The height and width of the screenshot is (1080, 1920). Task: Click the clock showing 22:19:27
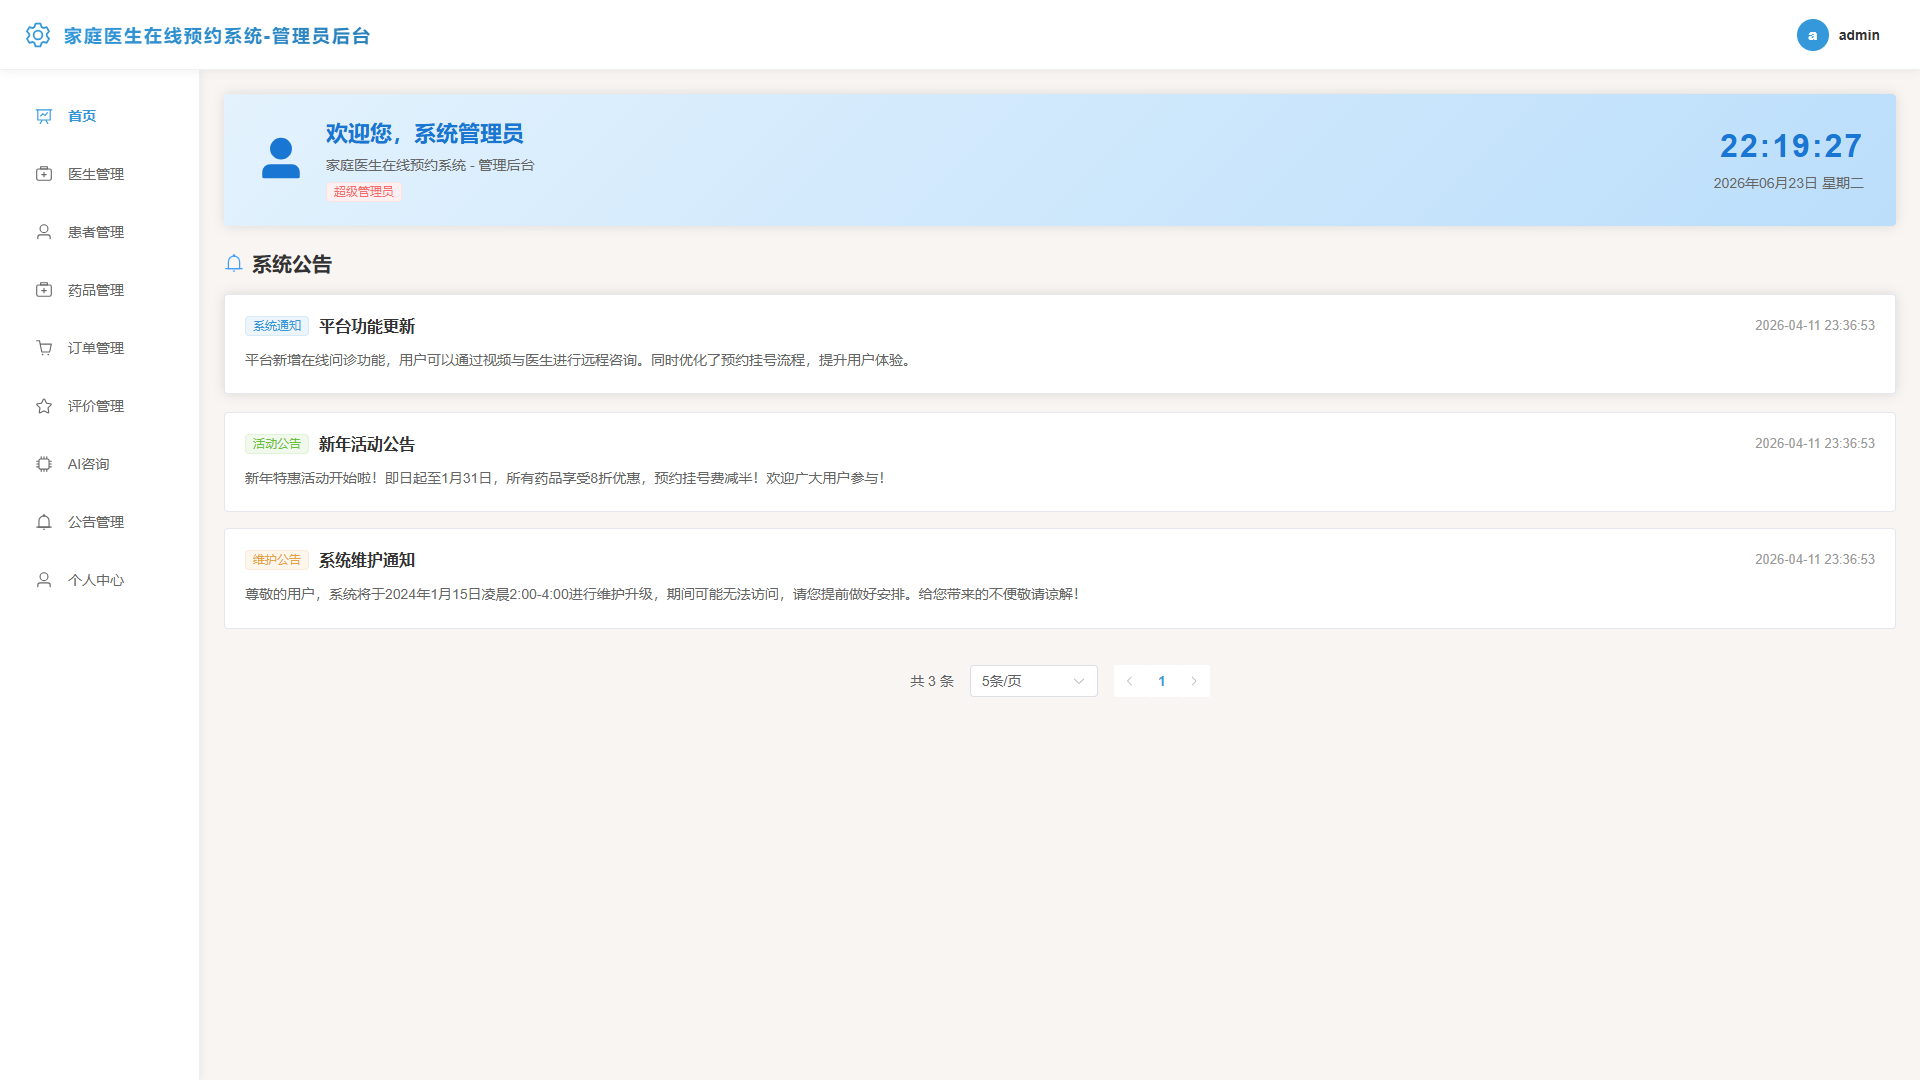click(1791, 146)
